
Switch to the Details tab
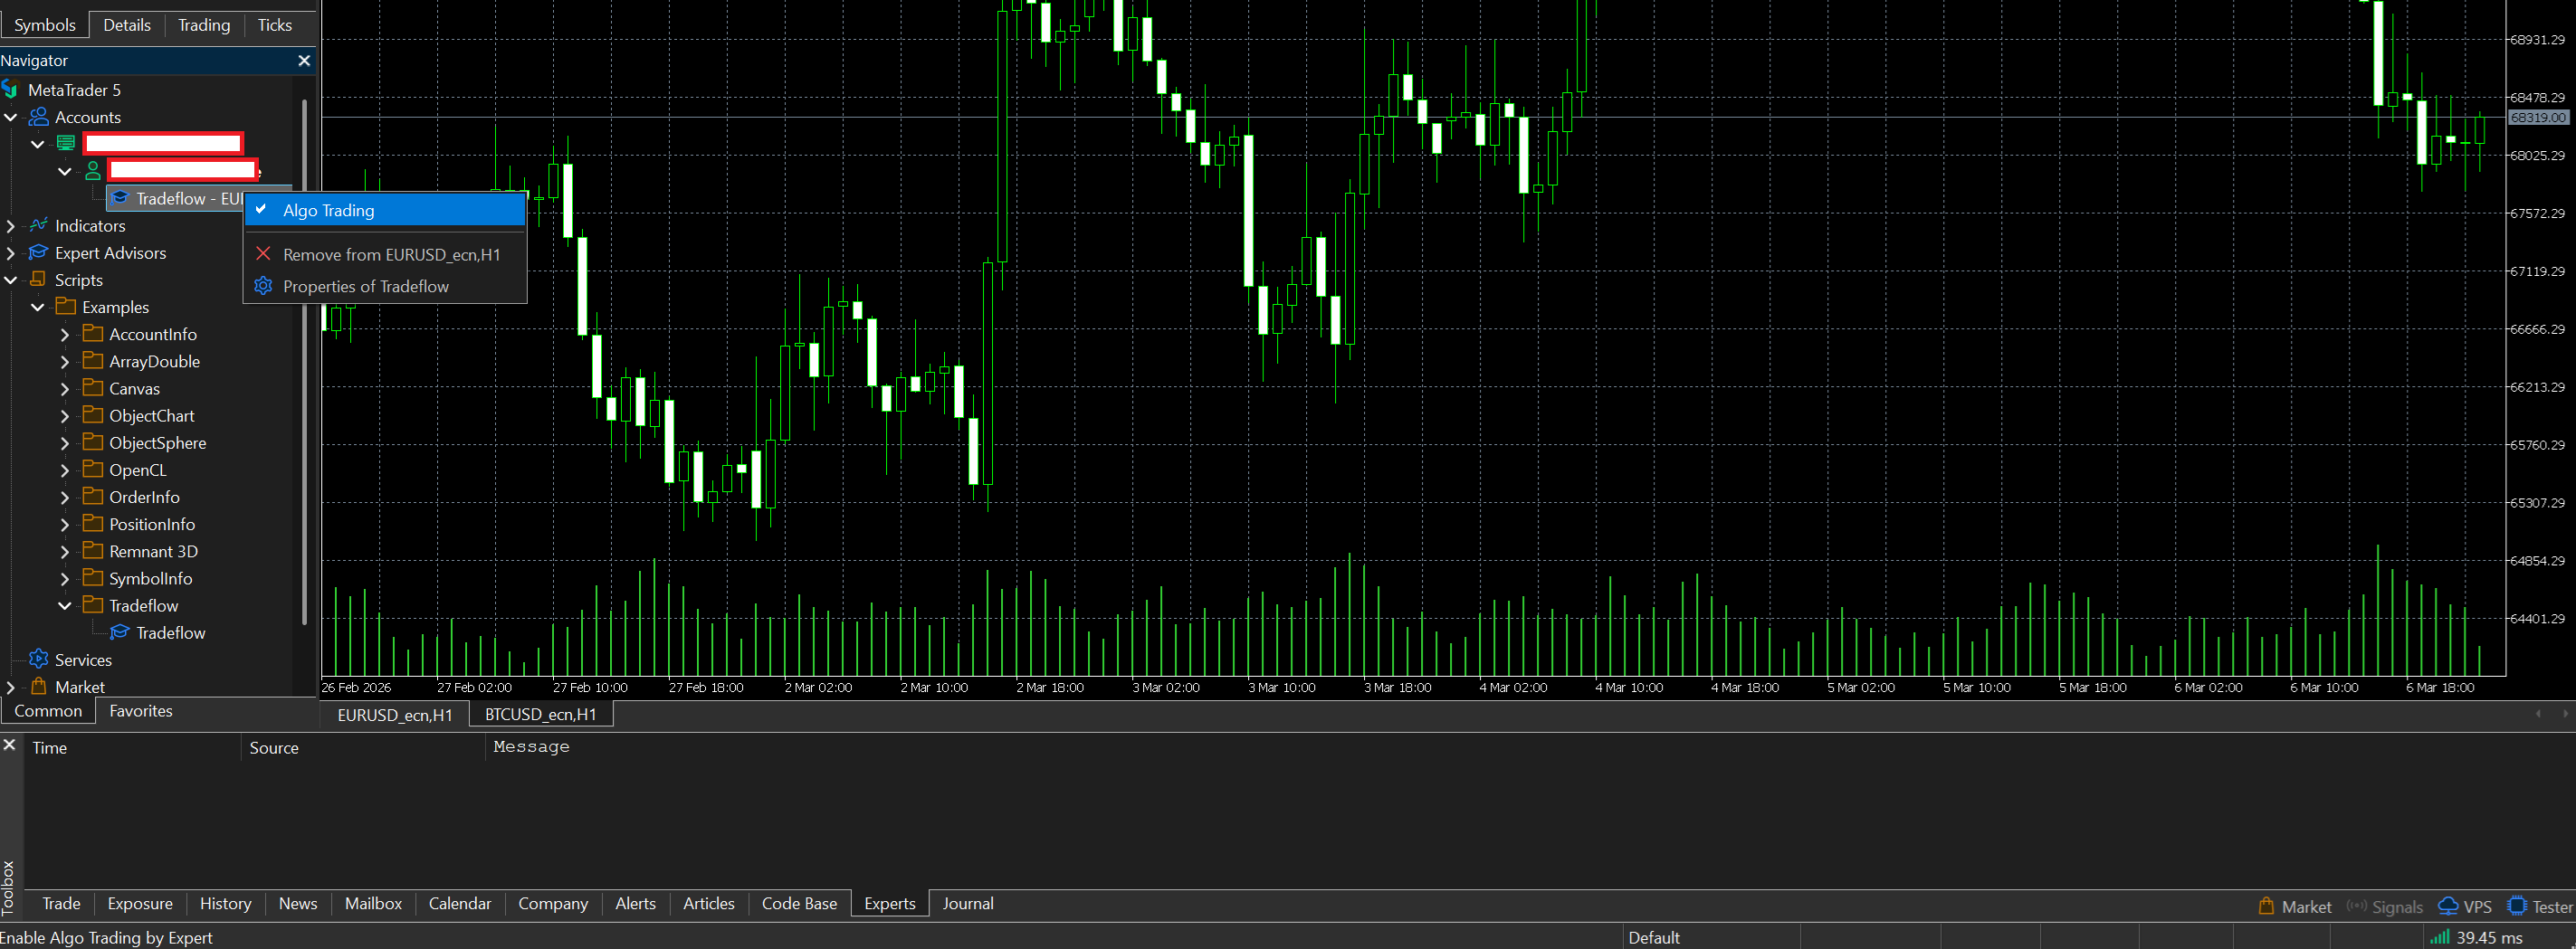[x=127, y=25]
